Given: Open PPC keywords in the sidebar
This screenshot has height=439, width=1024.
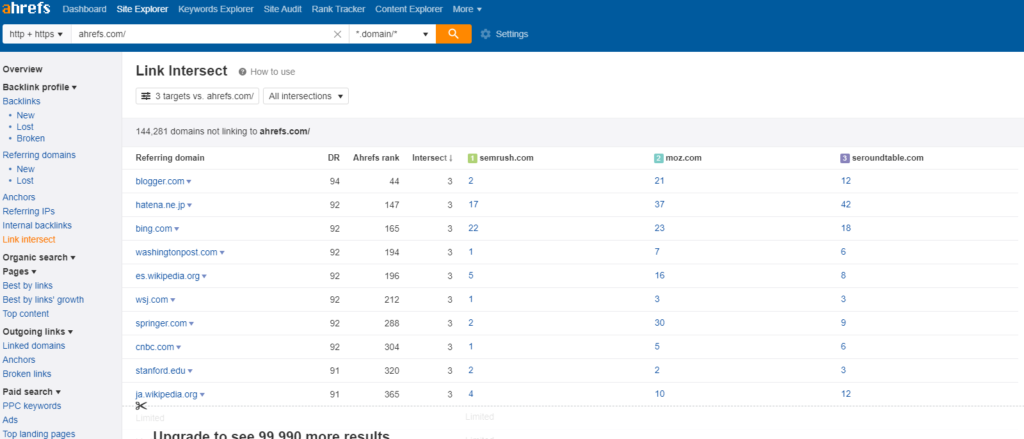Looking at the screenshot, I should 32,406.
